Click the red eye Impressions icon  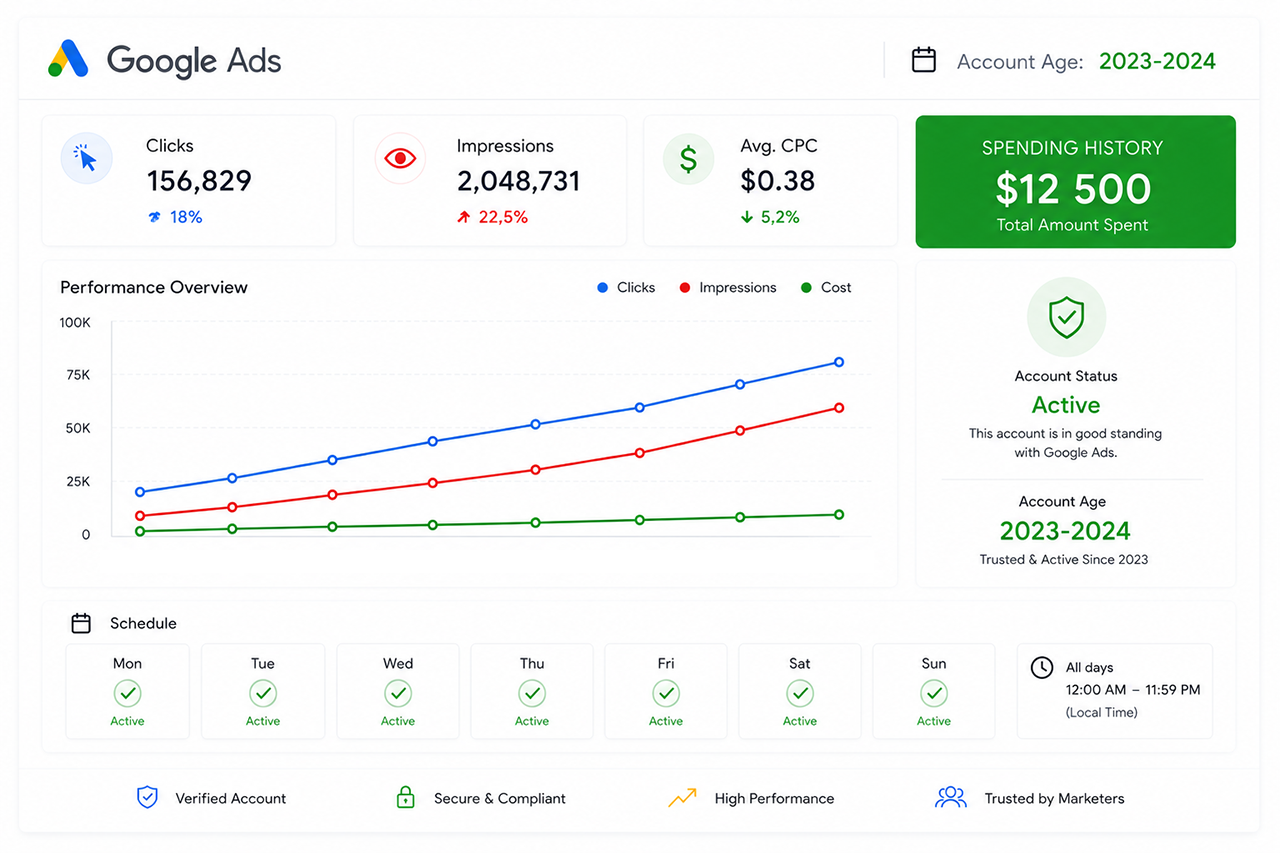[x=400, y=159]
